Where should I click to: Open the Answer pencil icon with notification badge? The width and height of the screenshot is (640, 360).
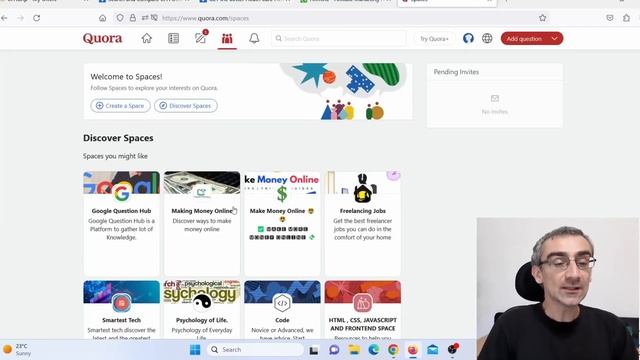pyautogui.click(x=201, y=38)
